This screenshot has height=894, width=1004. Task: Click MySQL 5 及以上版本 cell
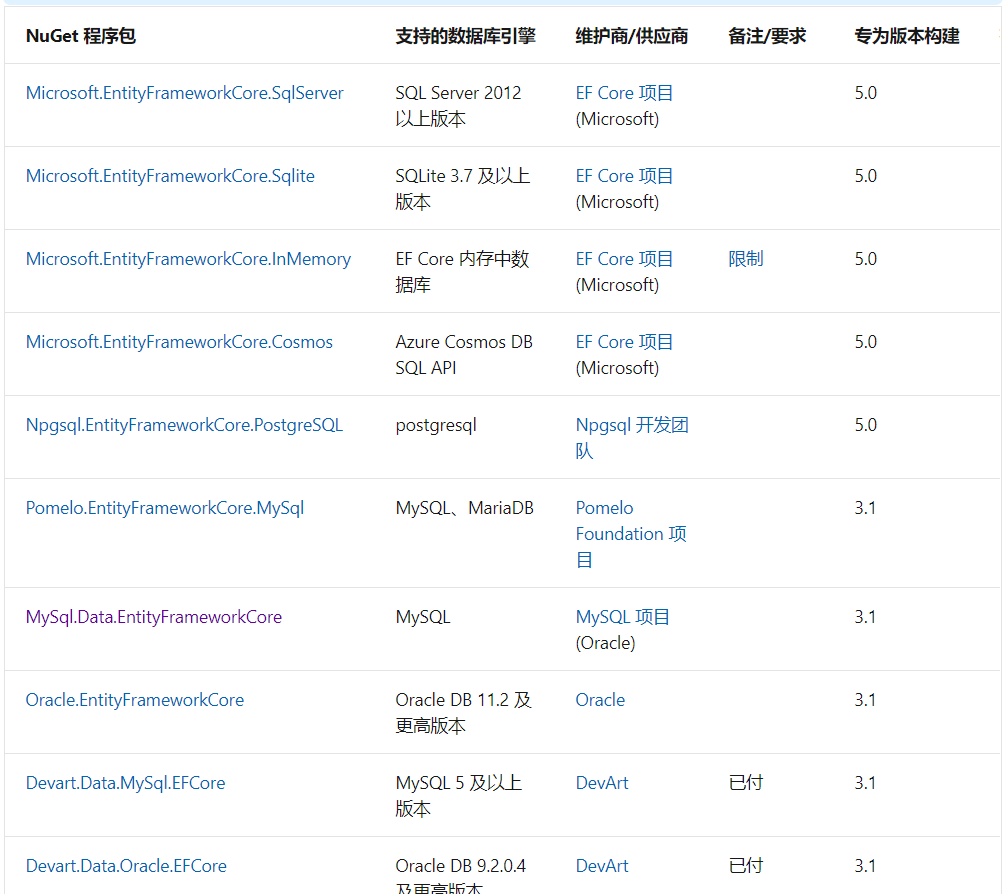458,796
